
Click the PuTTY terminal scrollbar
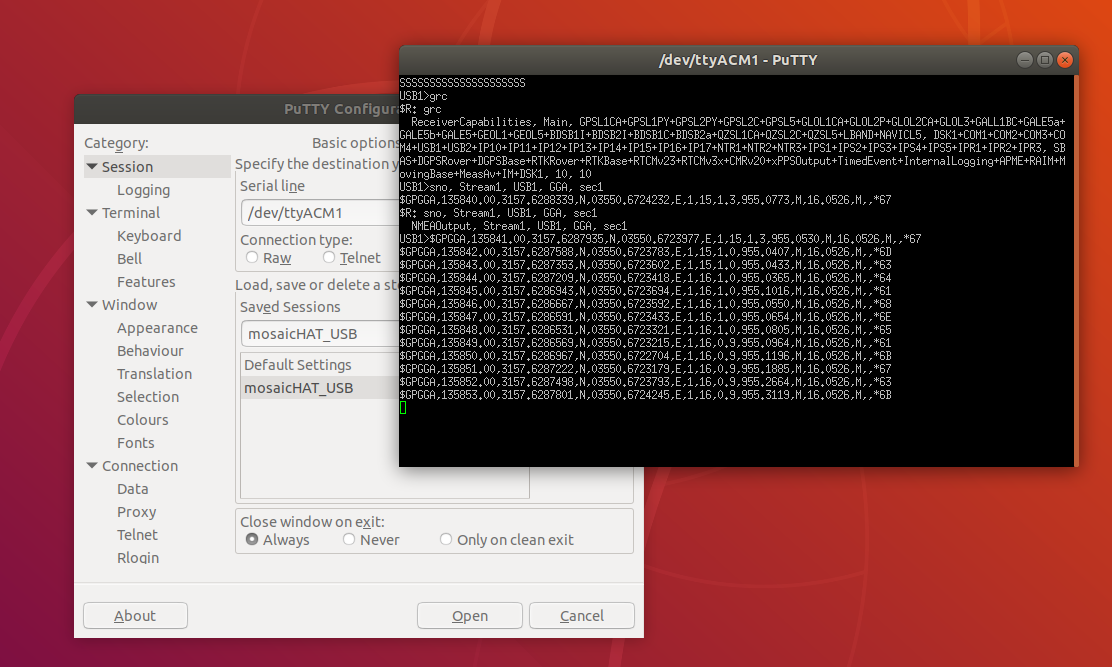tap(1077, 271)
